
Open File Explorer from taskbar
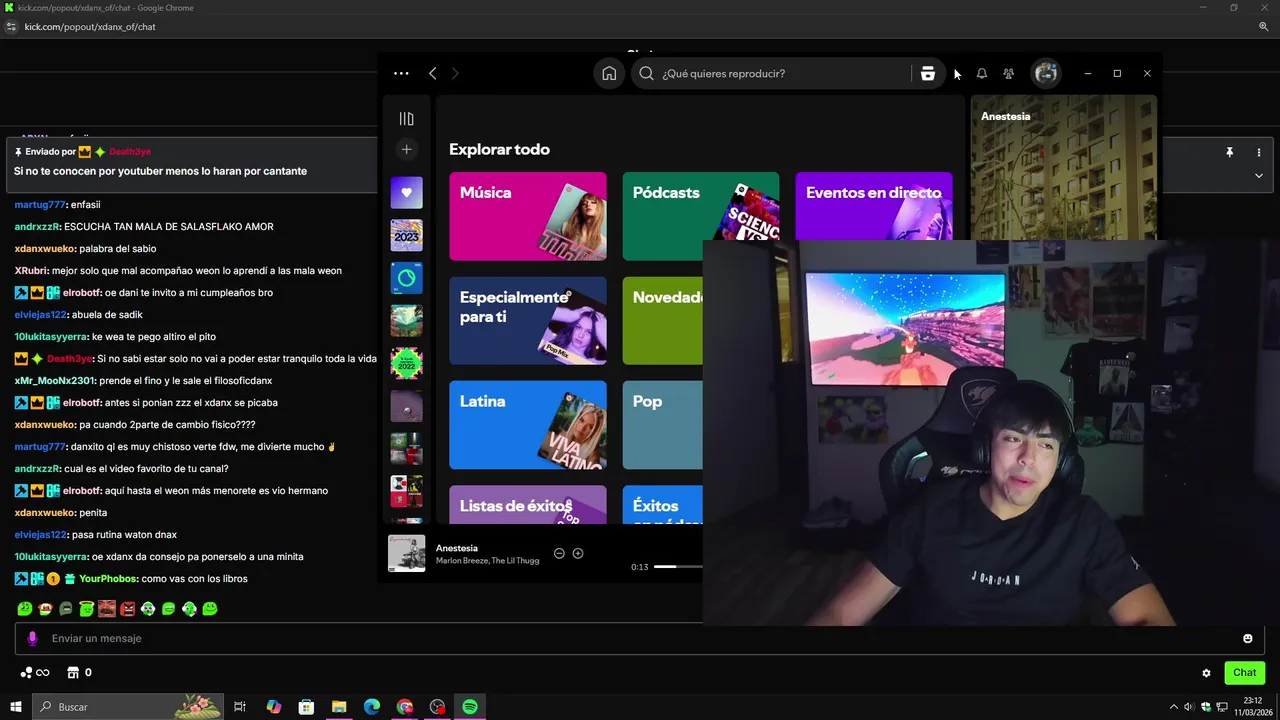tap(339, 707)
